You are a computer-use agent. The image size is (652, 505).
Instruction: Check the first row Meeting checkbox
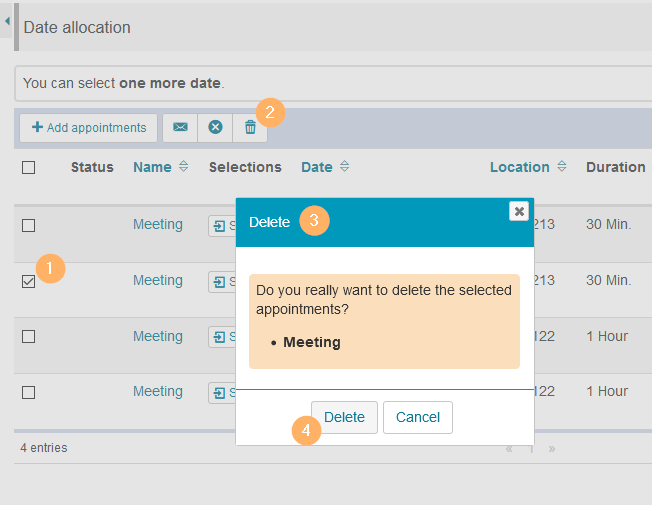pyautogui.click(x=29, y=225)
